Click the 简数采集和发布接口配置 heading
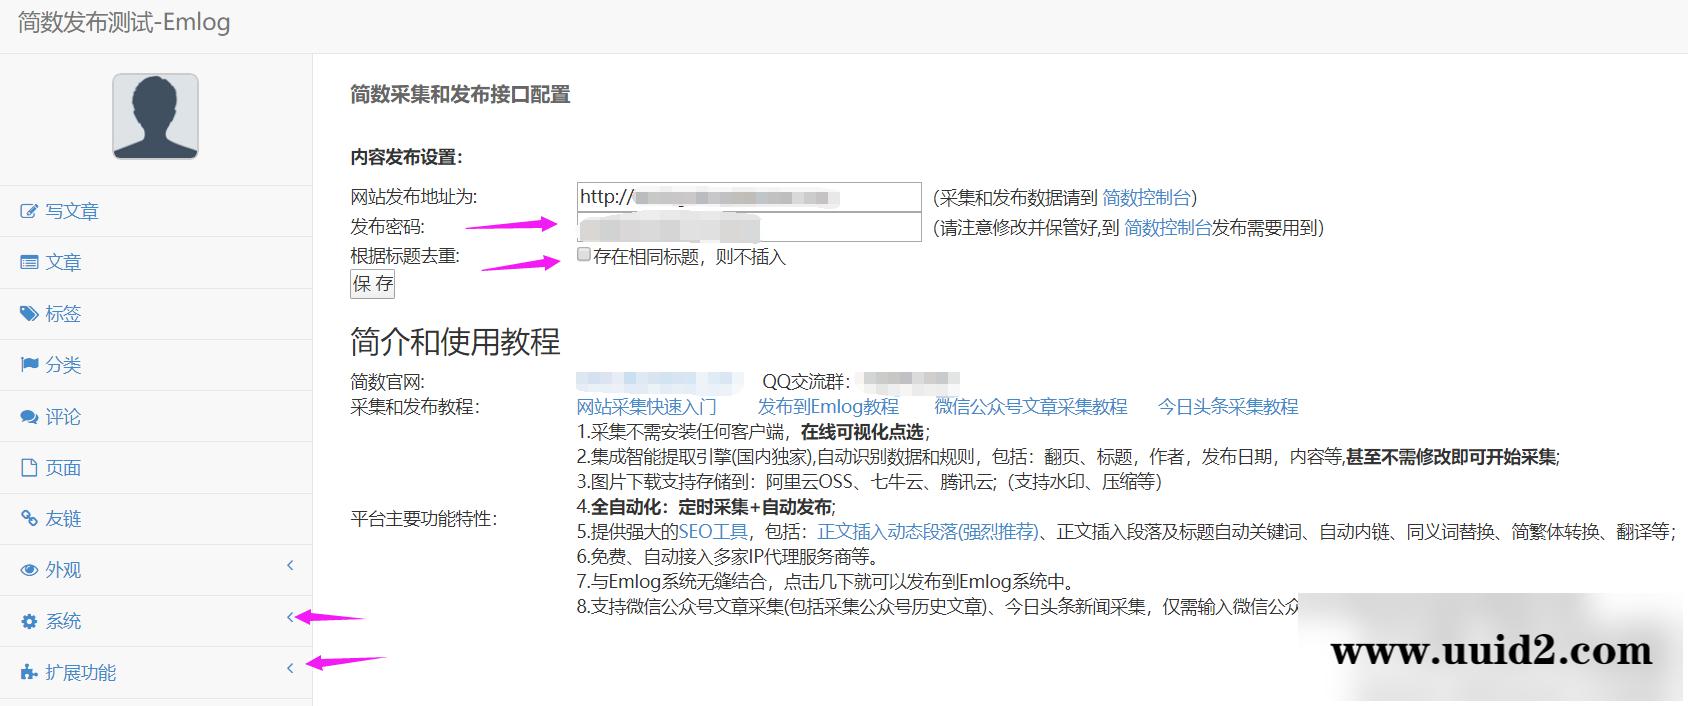This screenshot has height=706, width=1688. pyautogui.click(x=460, y=95)
